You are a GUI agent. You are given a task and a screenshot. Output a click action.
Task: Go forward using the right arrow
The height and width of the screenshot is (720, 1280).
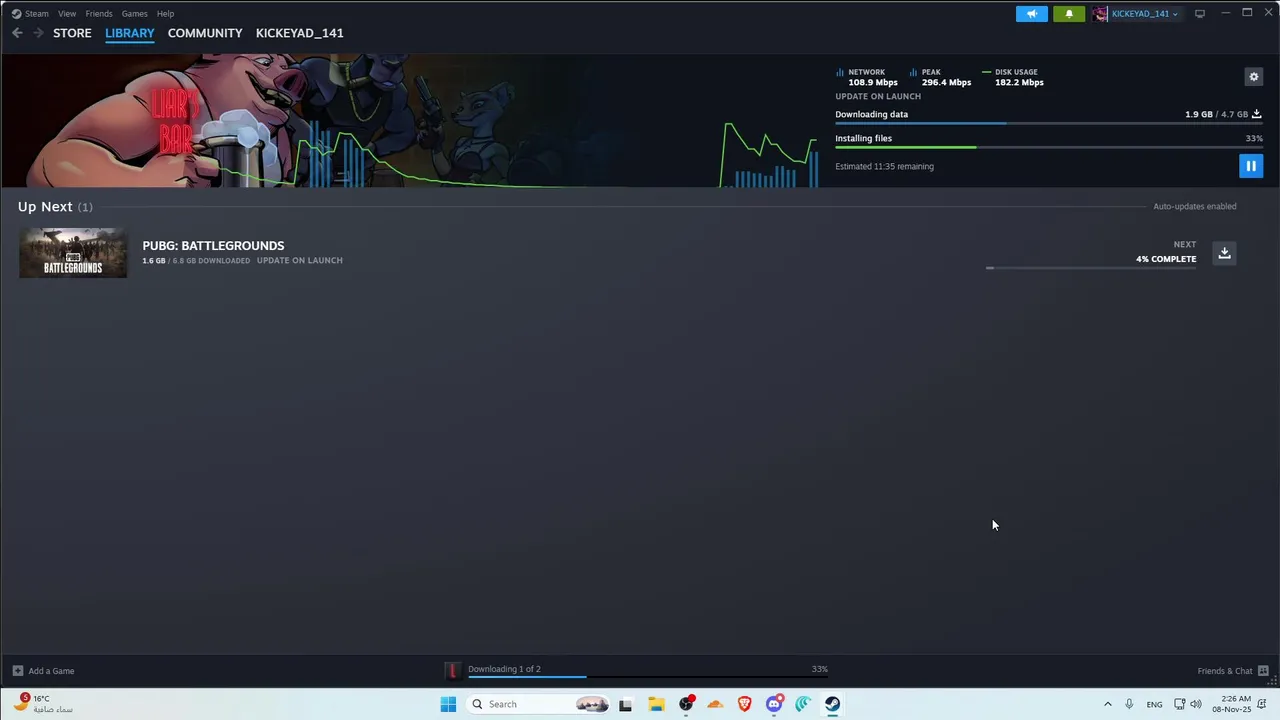click(38, 33)
